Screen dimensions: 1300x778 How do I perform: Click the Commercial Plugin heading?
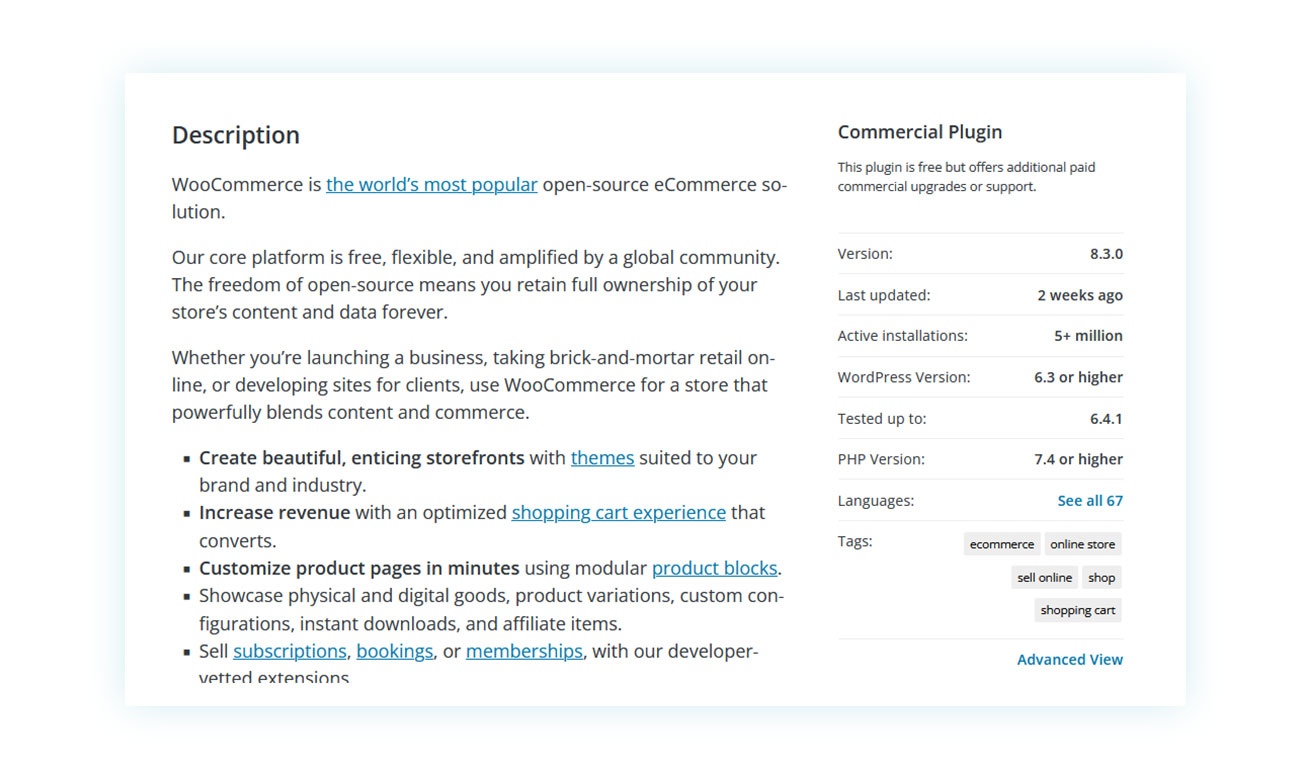point(919,132)
